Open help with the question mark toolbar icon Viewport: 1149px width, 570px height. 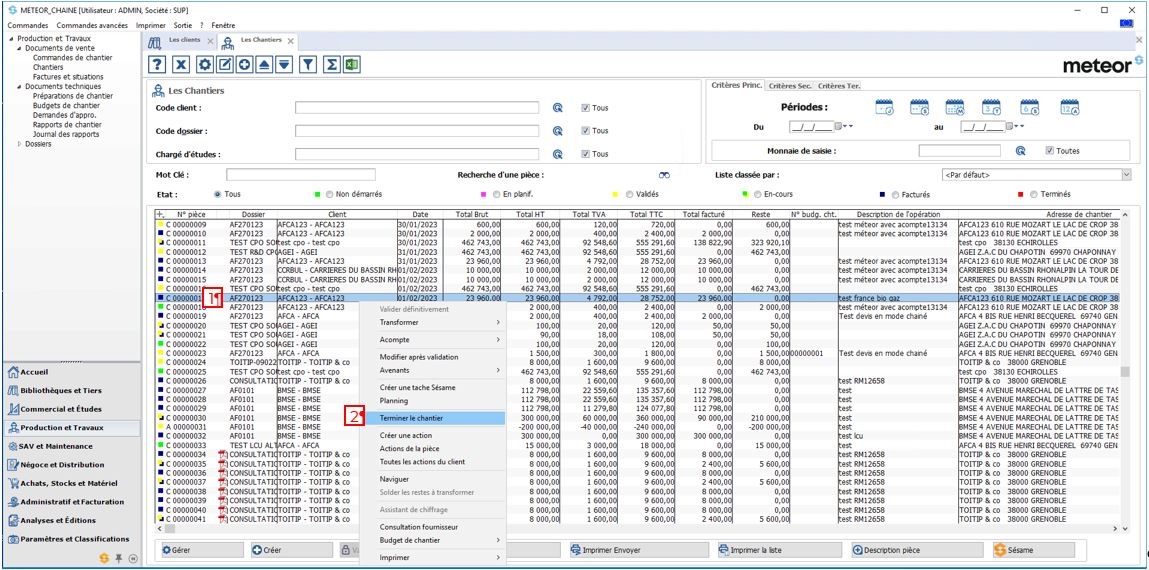(x=158, y=65)
